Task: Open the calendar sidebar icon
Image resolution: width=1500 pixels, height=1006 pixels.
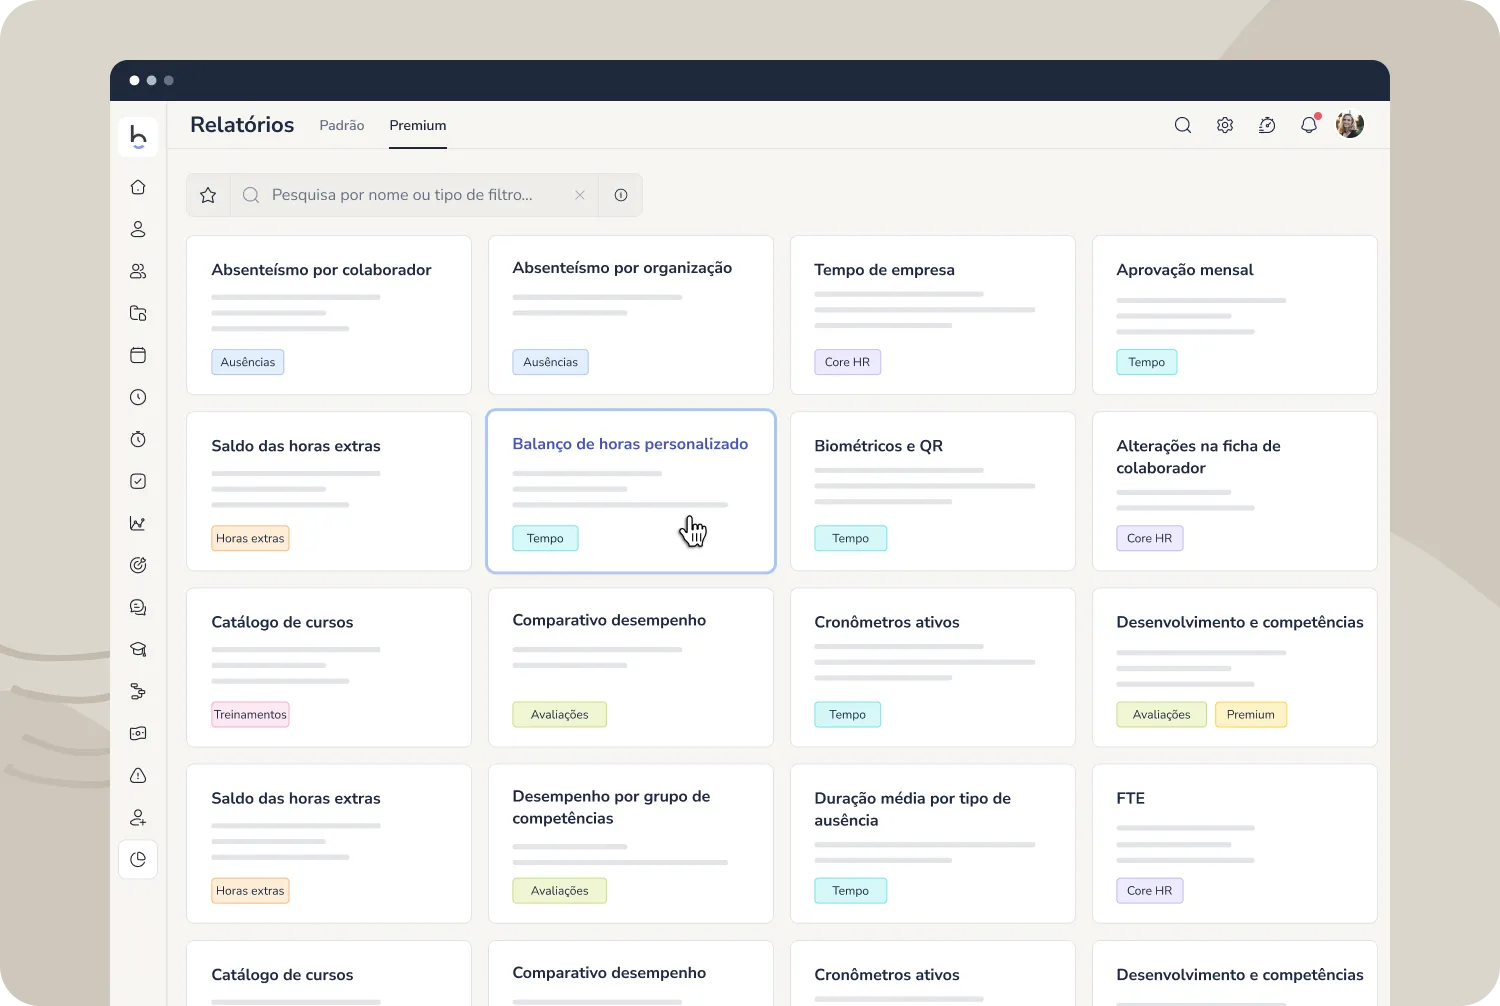Action: 138,355
